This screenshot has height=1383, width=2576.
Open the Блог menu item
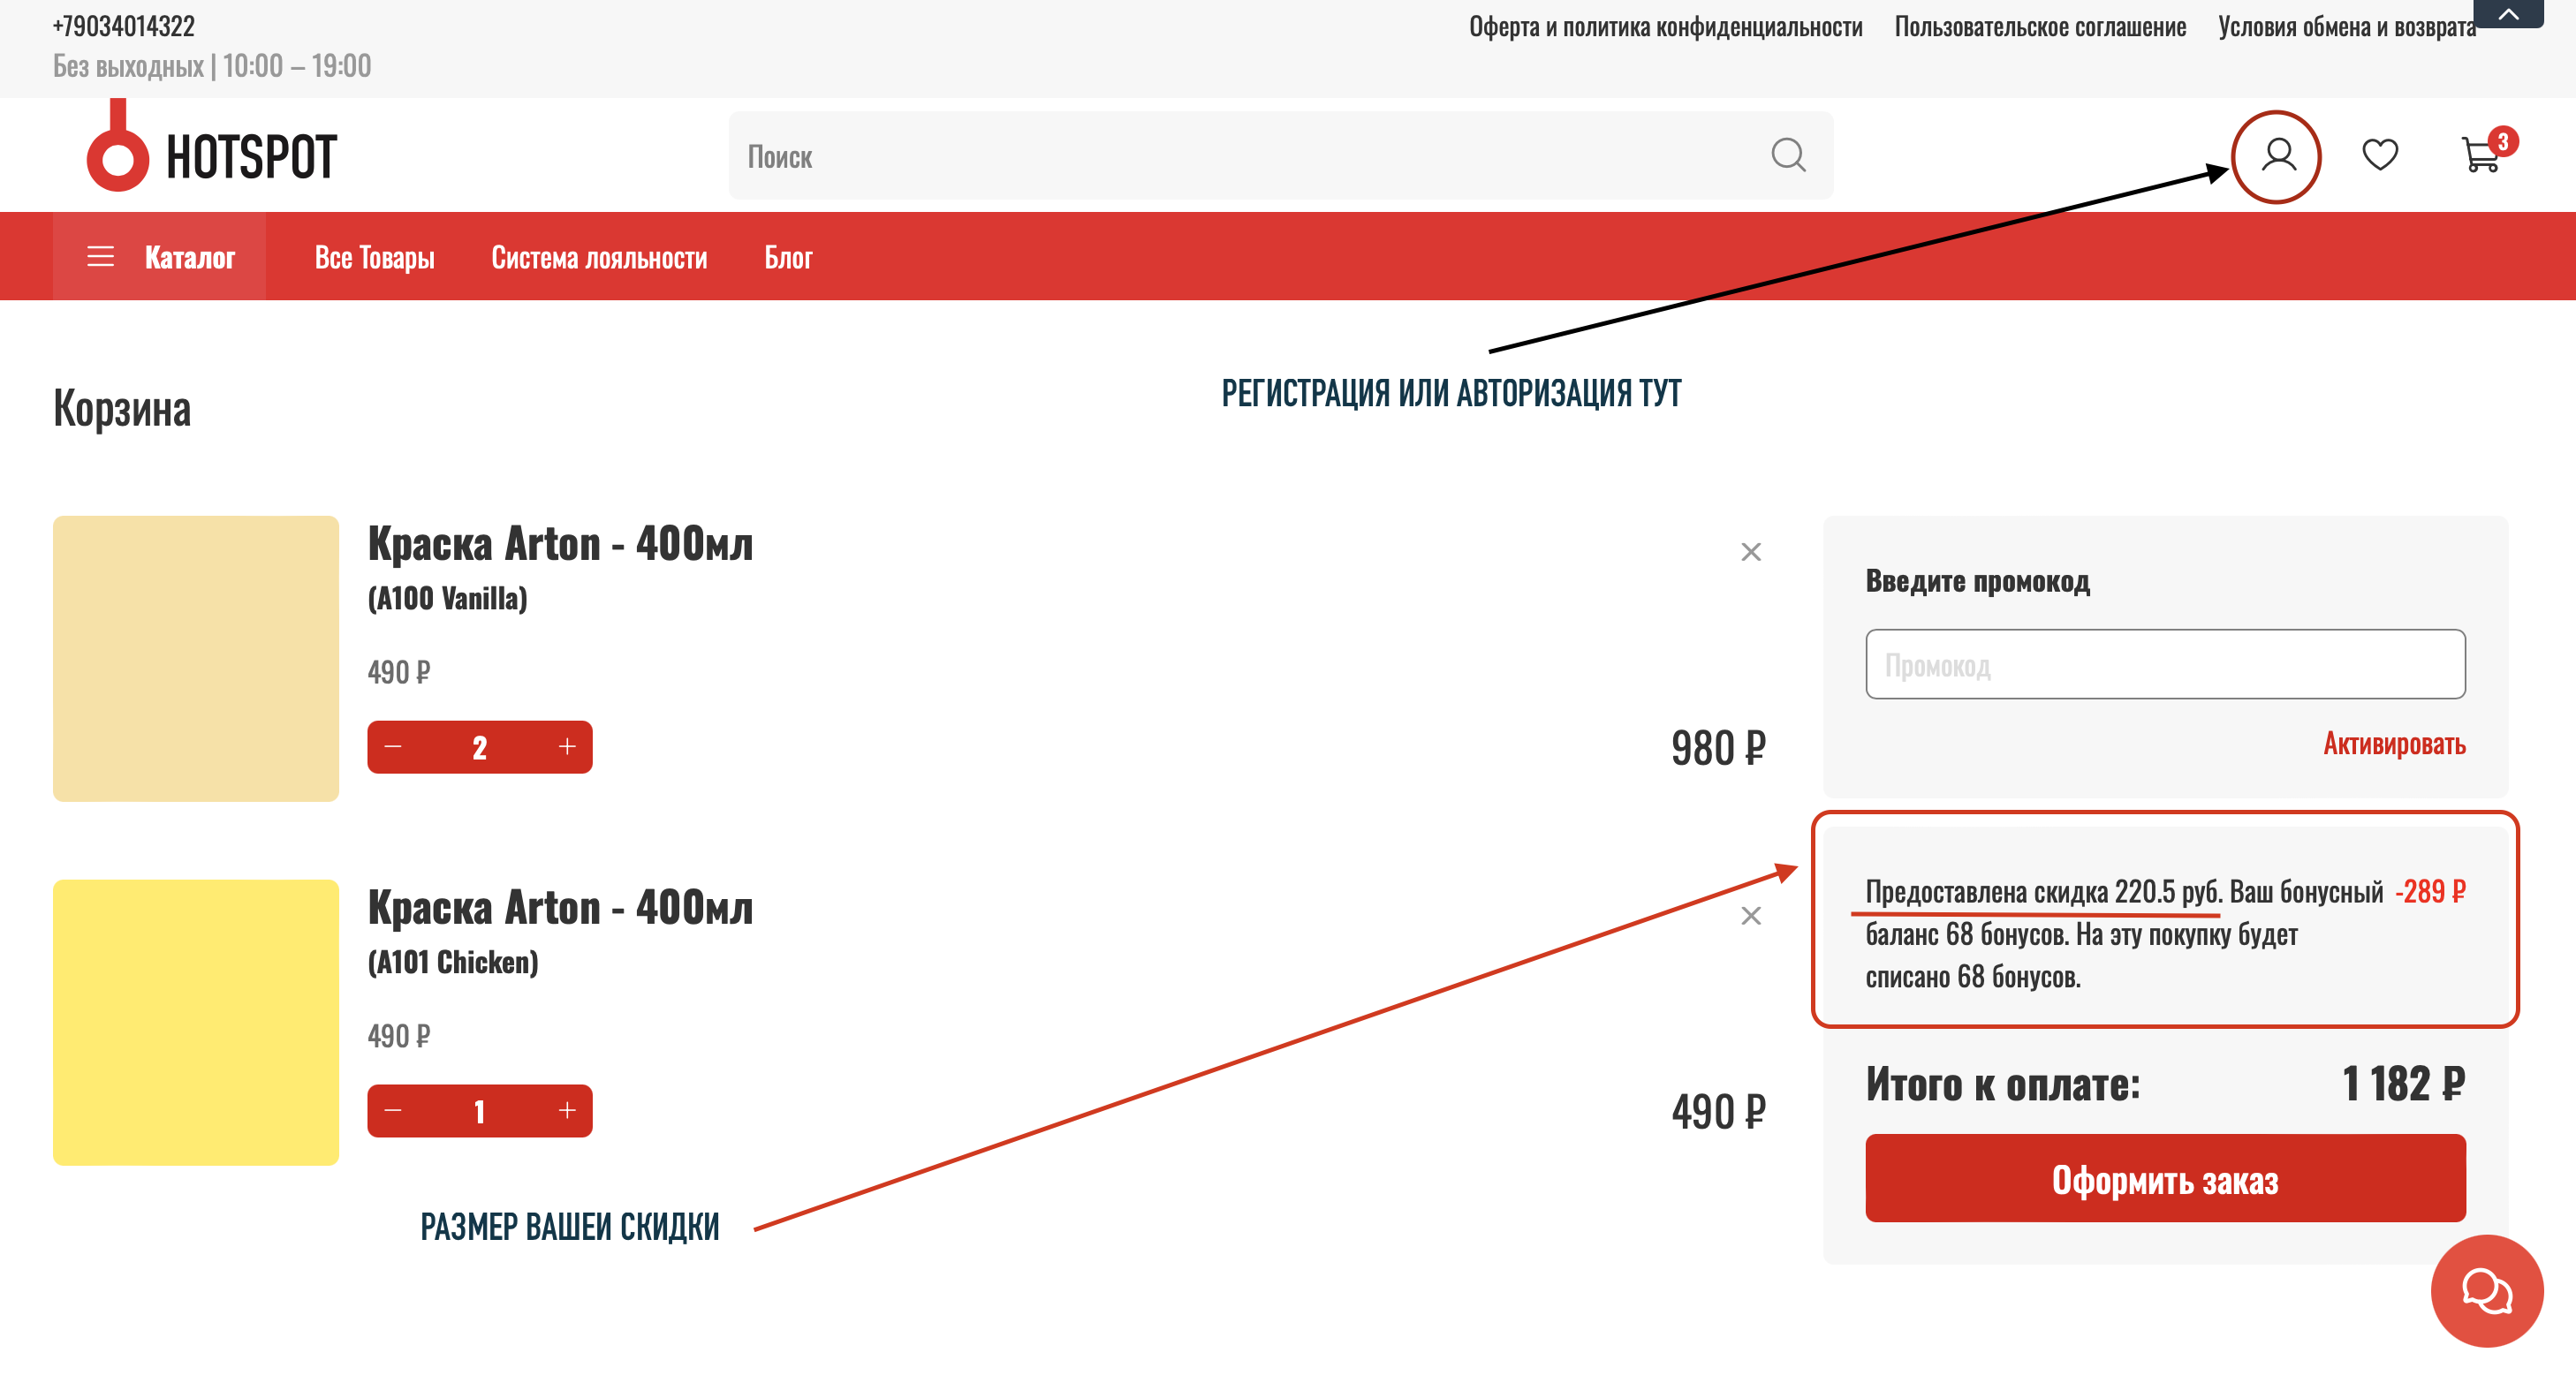[x=788, y=257]
